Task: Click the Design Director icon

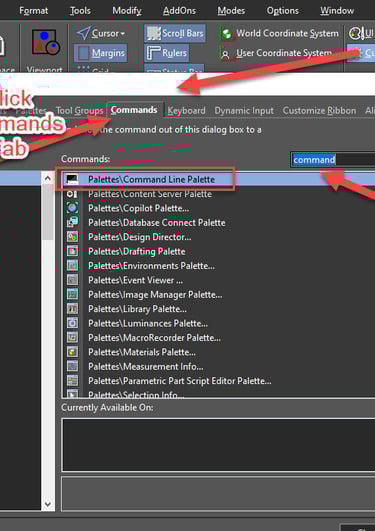Action: [x=72, y=237]
